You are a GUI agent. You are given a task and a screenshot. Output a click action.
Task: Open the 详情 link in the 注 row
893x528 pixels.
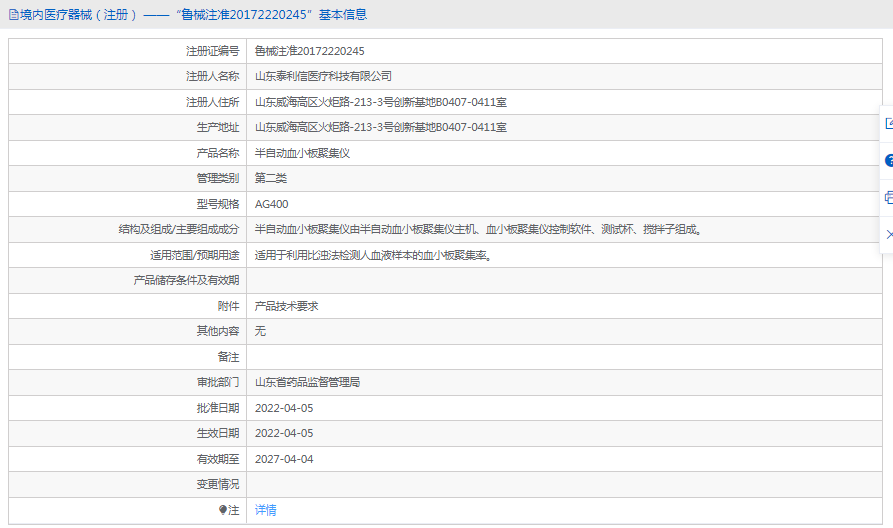[265, 510]
